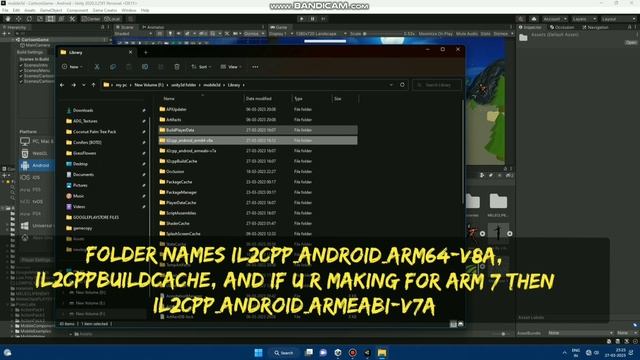This screenshot has height=360, width=640.
Task: Click the Unity Play button
Action: coord(302,19)
